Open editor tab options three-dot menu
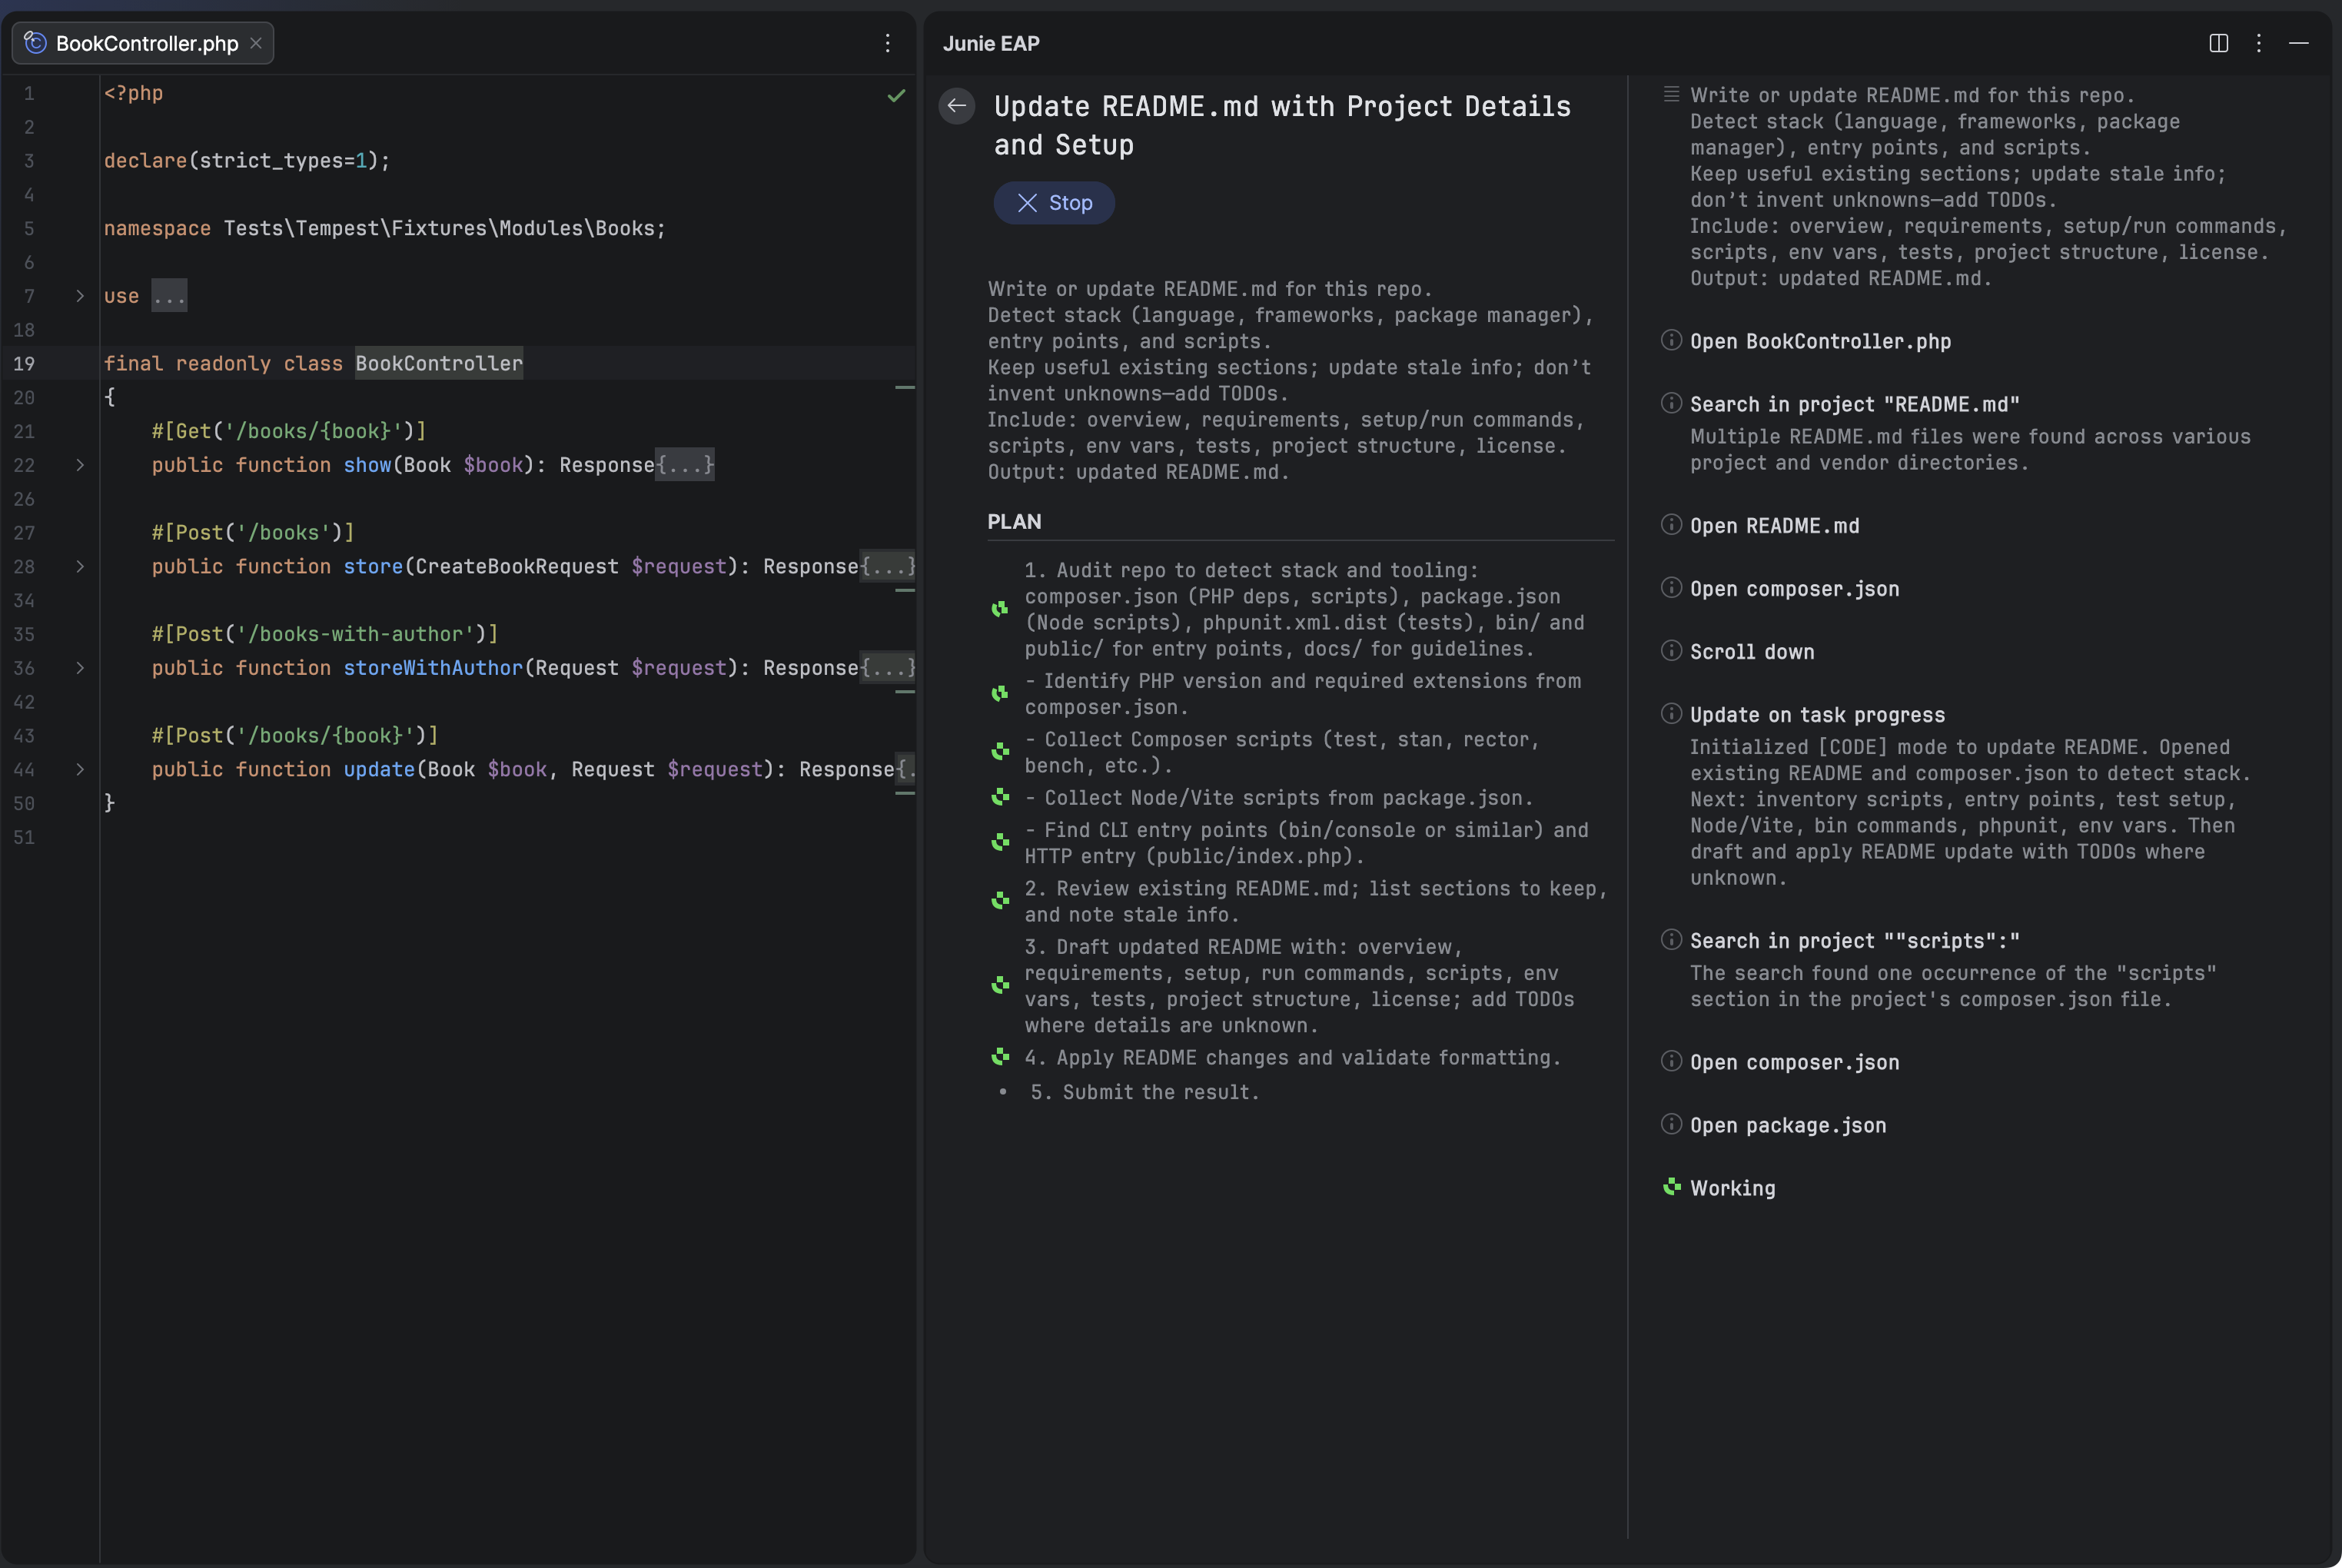The image size is (2342, 1568). click(887, 43)
